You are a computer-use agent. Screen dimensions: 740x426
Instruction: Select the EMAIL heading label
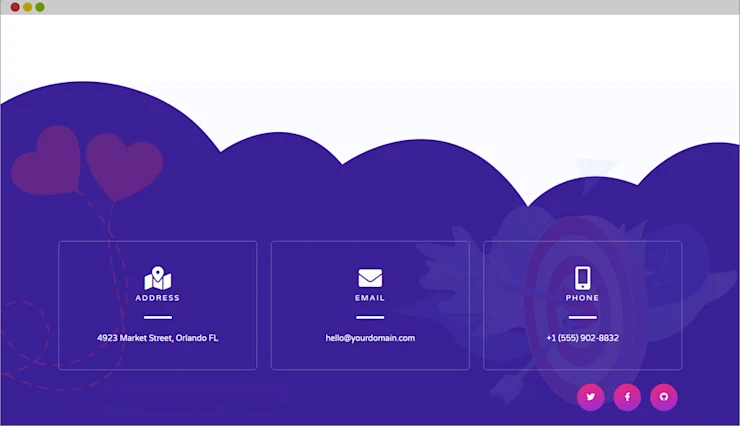pos(370,298)
